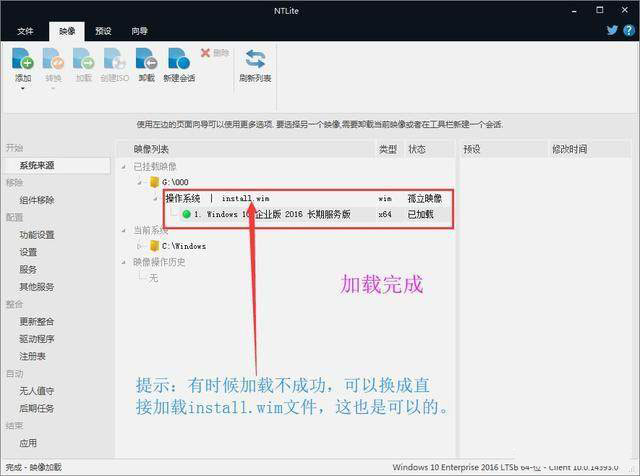Click the G:\000 folder icon

pos(154,182)
